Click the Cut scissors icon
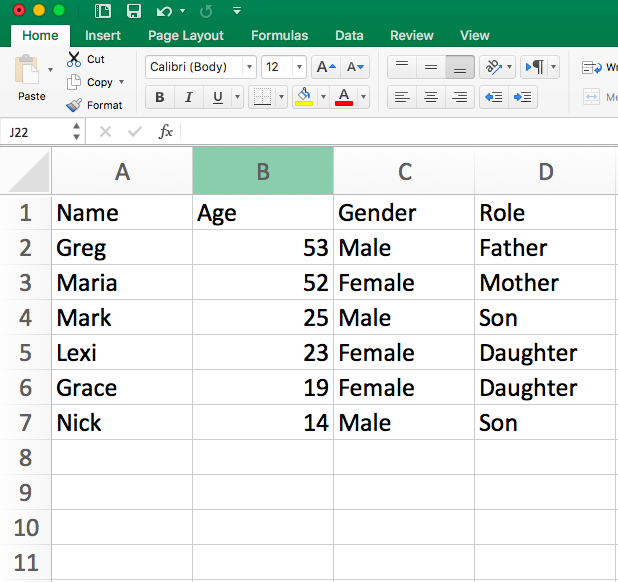This screenshot has width=618, height=582. (74, 59)
